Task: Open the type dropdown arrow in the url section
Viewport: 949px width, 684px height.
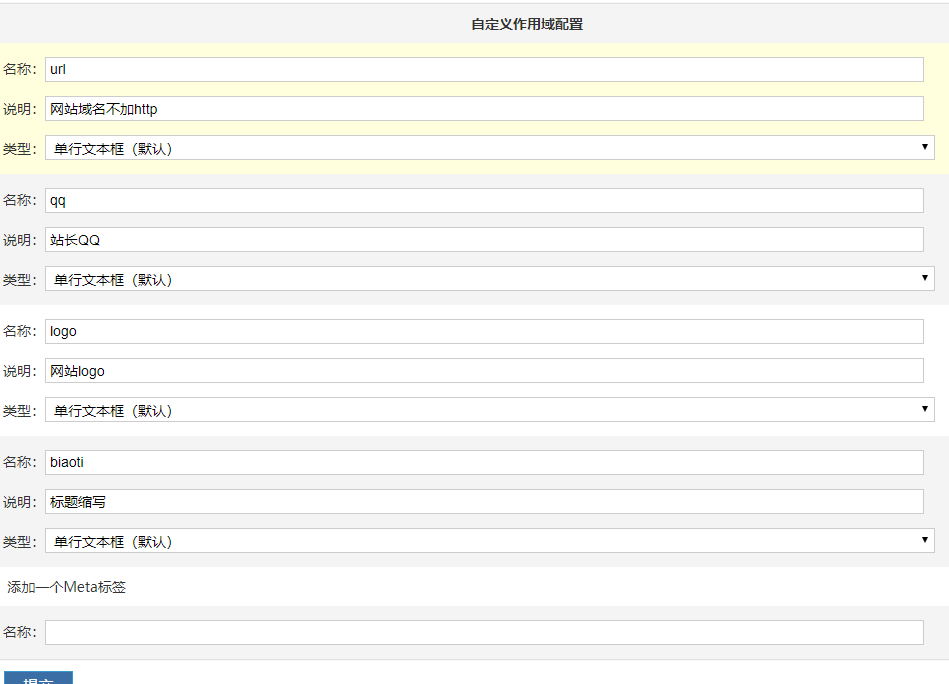Action: [x=925, y=147]
